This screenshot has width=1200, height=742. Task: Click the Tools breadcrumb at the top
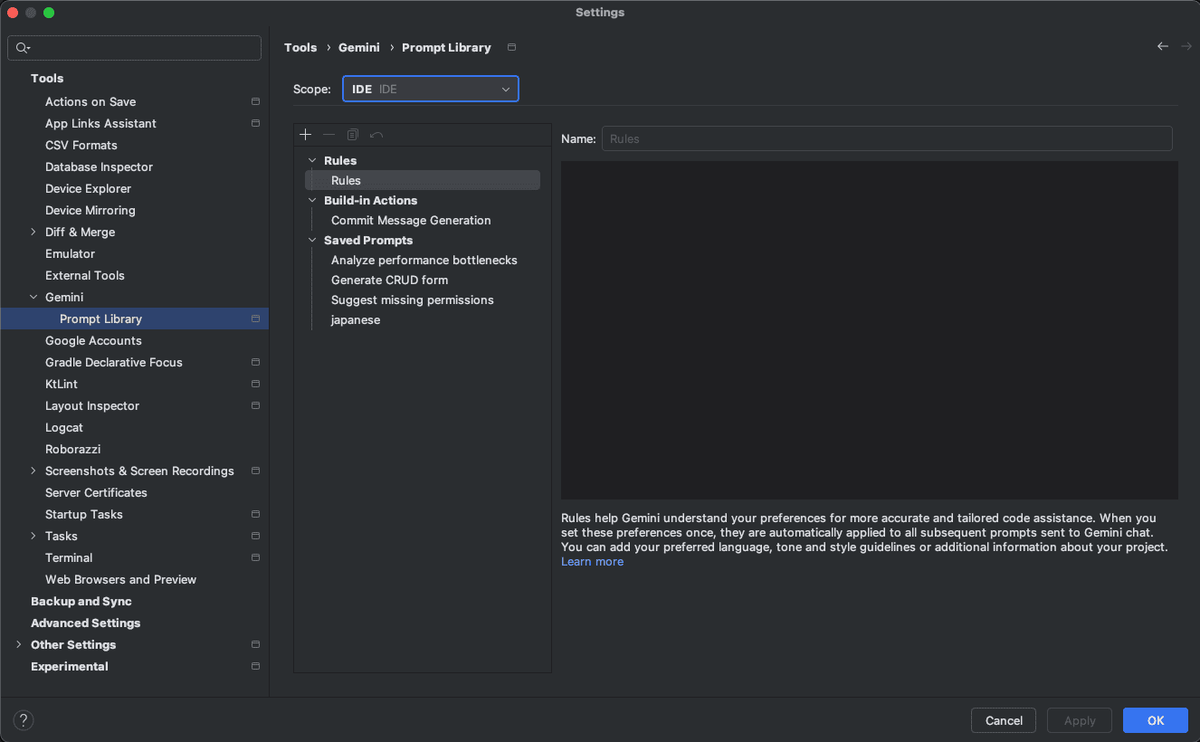coord(300,48)
